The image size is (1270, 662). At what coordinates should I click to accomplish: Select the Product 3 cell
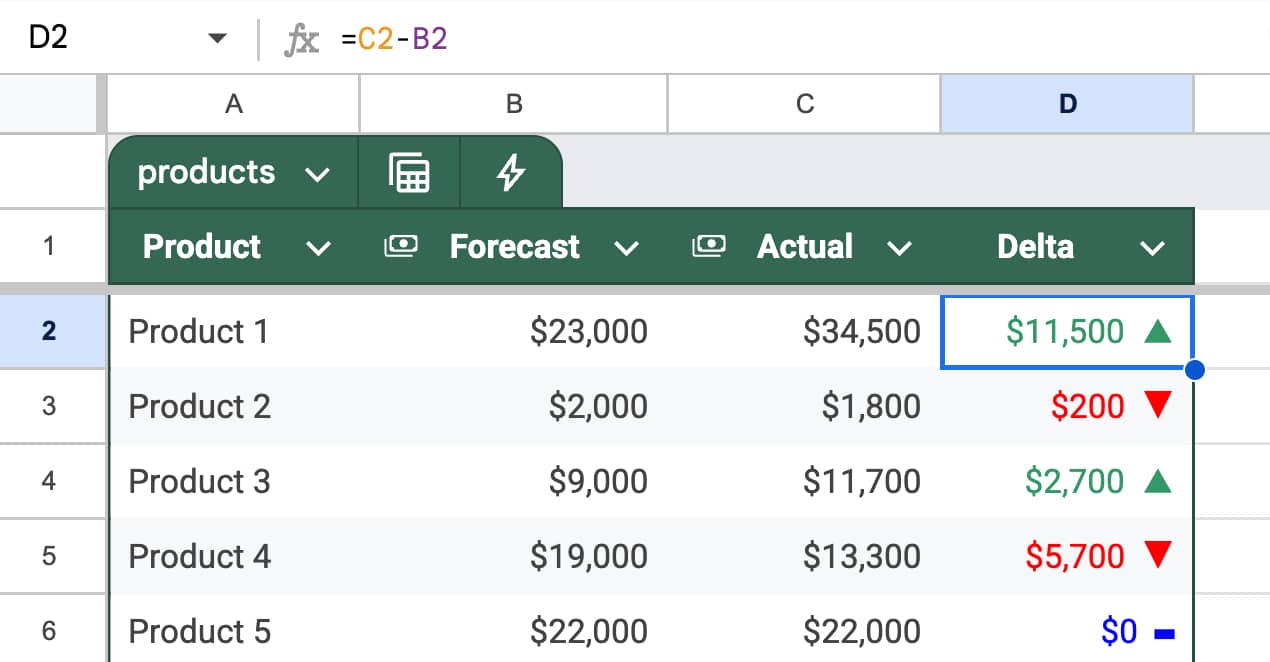click(x=232, y=481)
